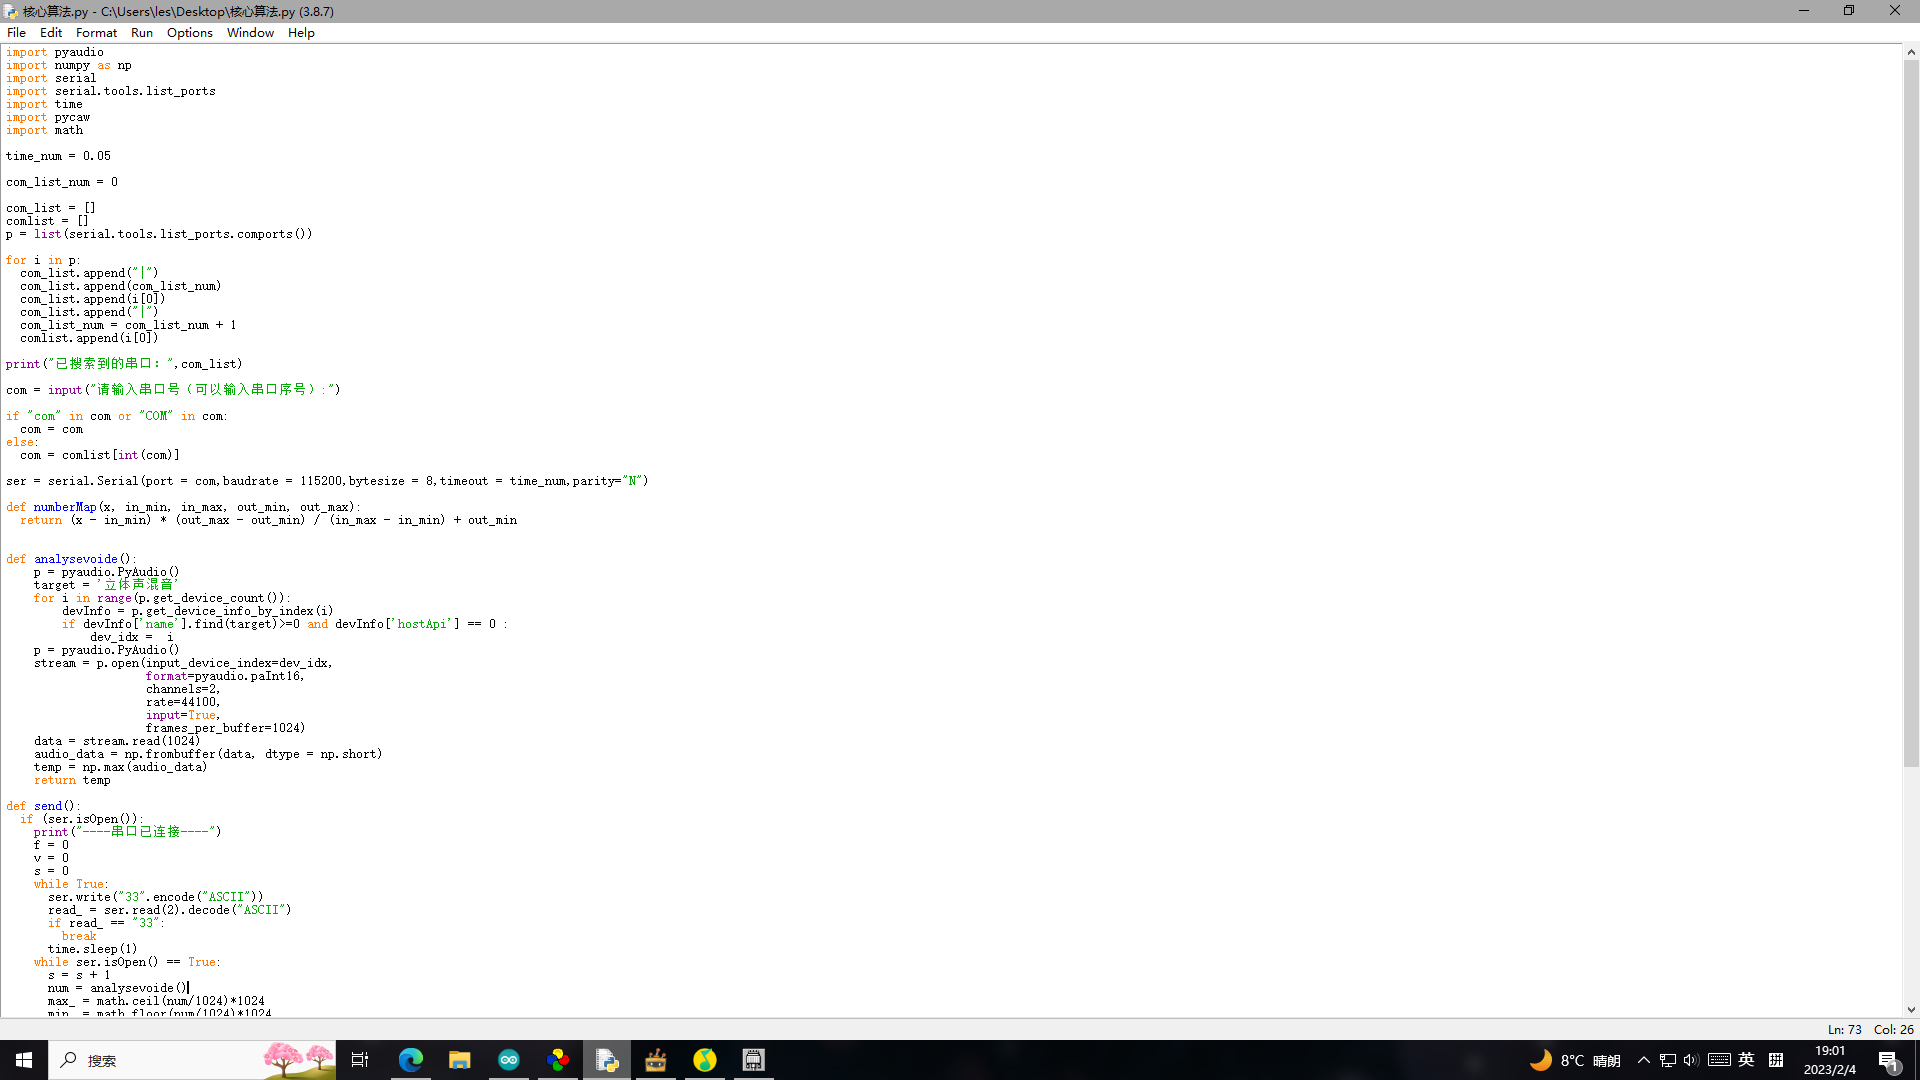This screenshot has height=1080, width=1920.
Task: Open the colorful pinwheel app on taskbar
Action: click(558, 1060)
